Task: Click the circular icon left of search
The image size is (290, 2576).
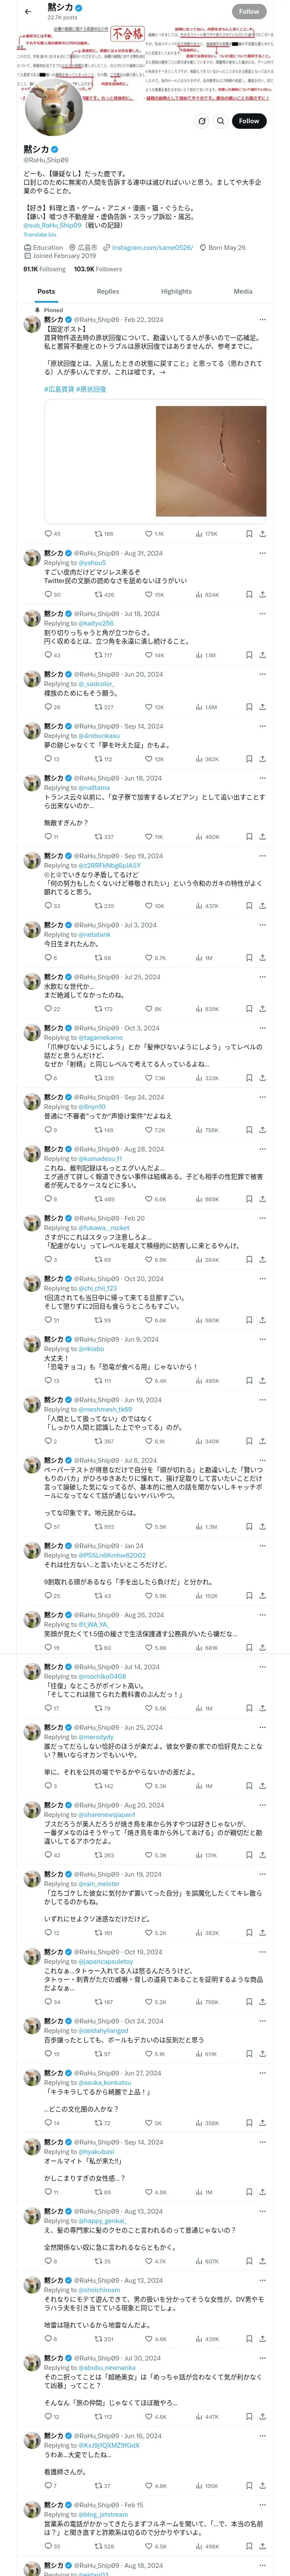Action: click(x=201, y=121)
